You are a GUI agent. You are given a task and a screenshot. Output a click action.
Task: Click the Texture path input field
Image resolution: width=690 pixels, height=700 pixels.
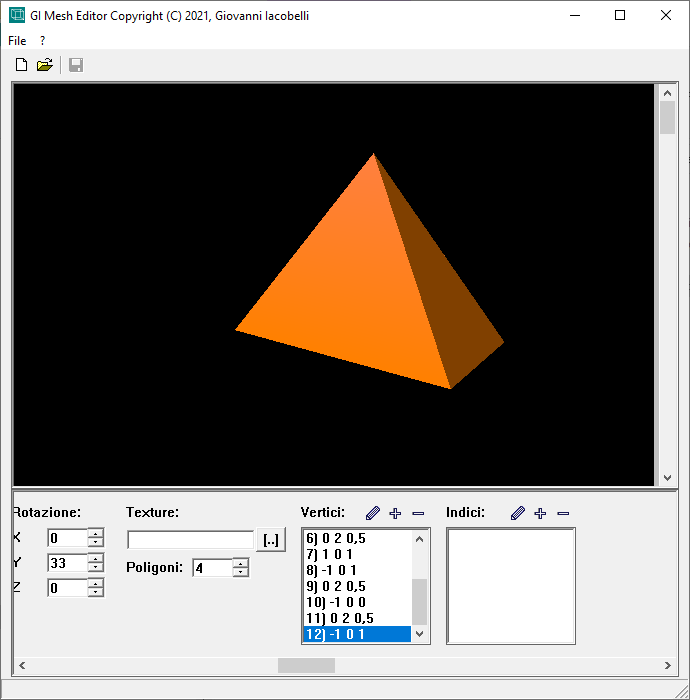click(x=191, y=540)
